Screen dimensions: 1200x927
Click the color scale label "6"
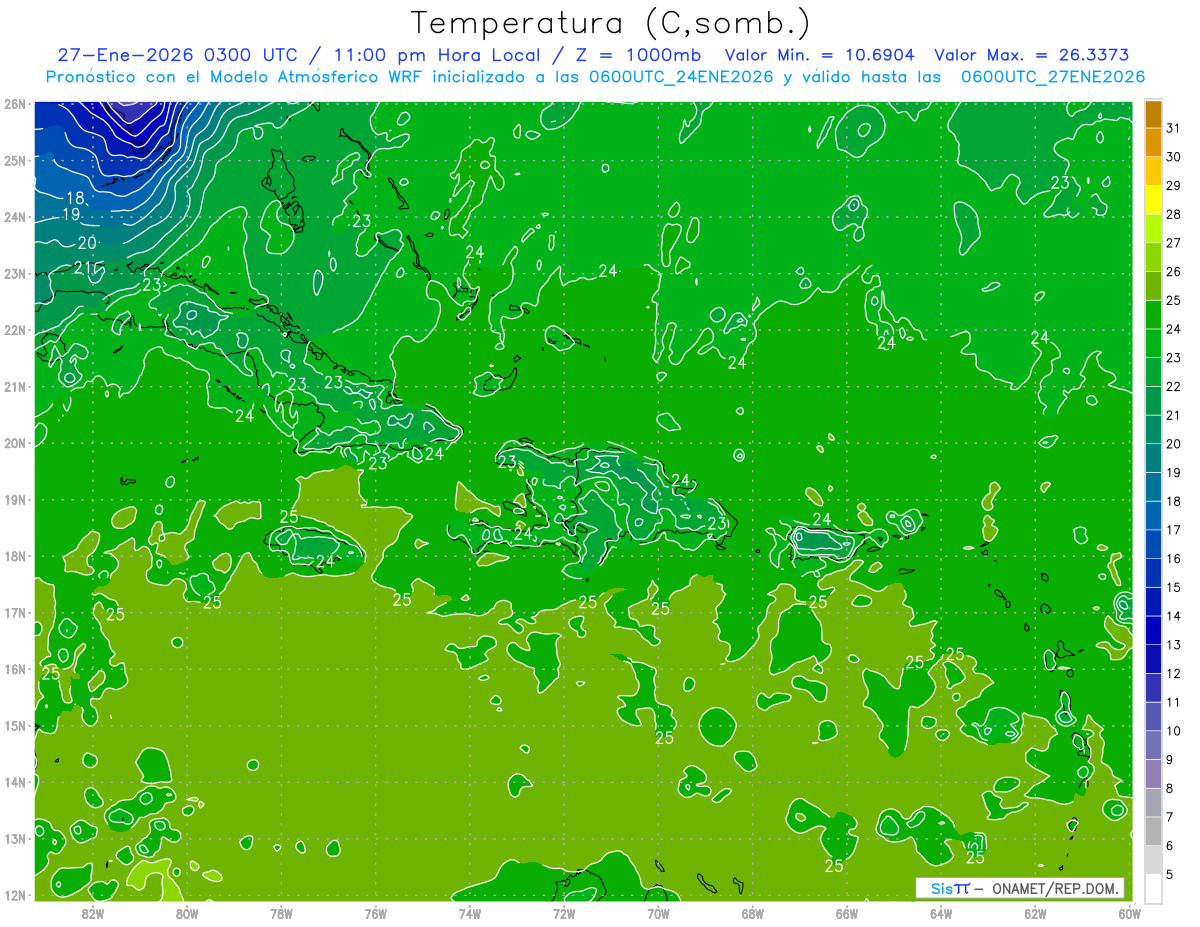[1170, 846]
